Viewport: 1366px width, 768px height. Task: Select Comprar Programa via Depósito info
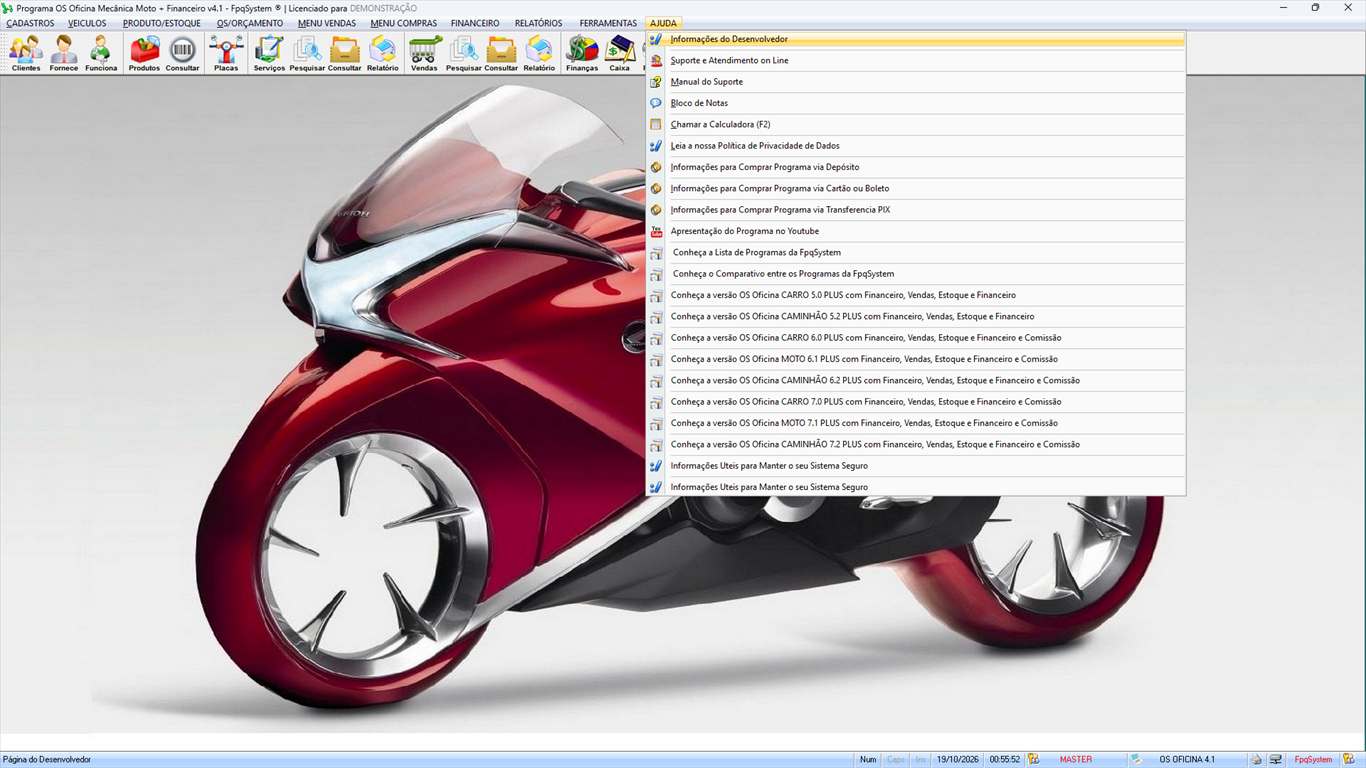point(916,167)
